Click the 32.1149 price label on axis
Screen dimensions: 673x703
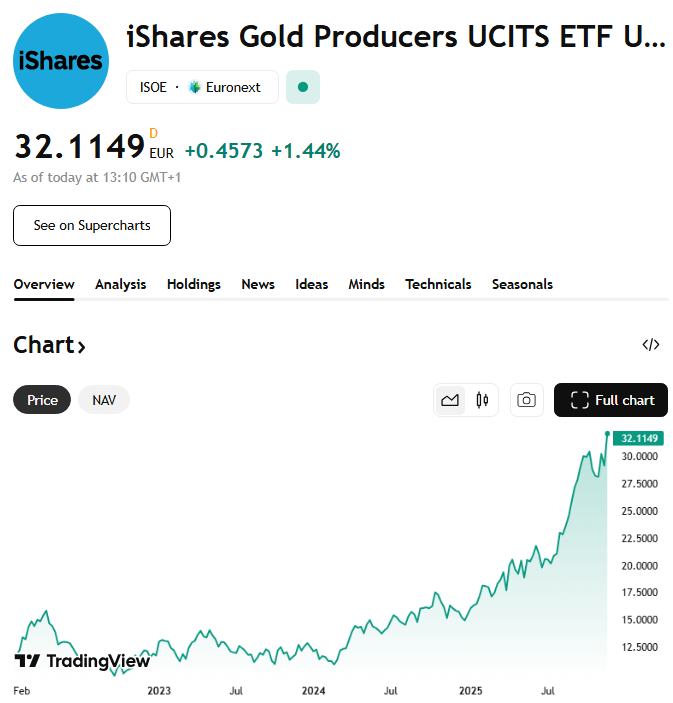(639, 438)
